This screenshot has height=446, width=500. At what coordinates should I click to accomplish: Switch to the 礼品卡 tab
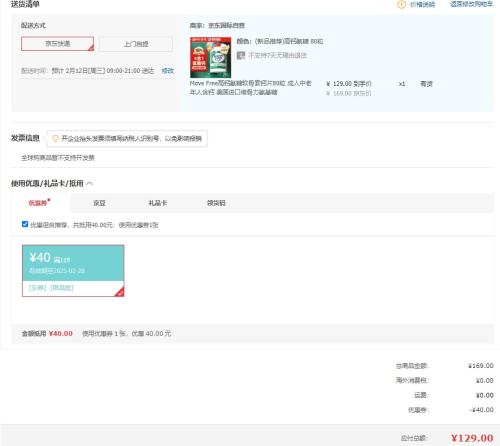click(158, 203)
